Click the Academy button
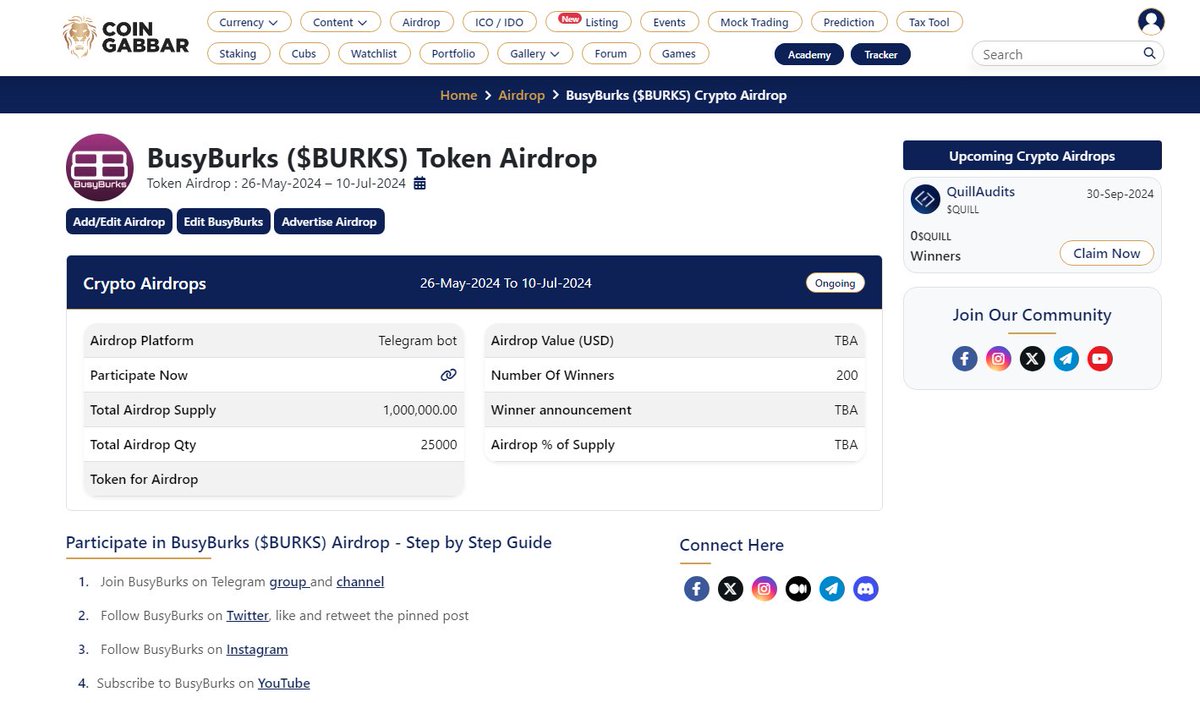Viewport: 1200px width, 703px height. [809, 54]
